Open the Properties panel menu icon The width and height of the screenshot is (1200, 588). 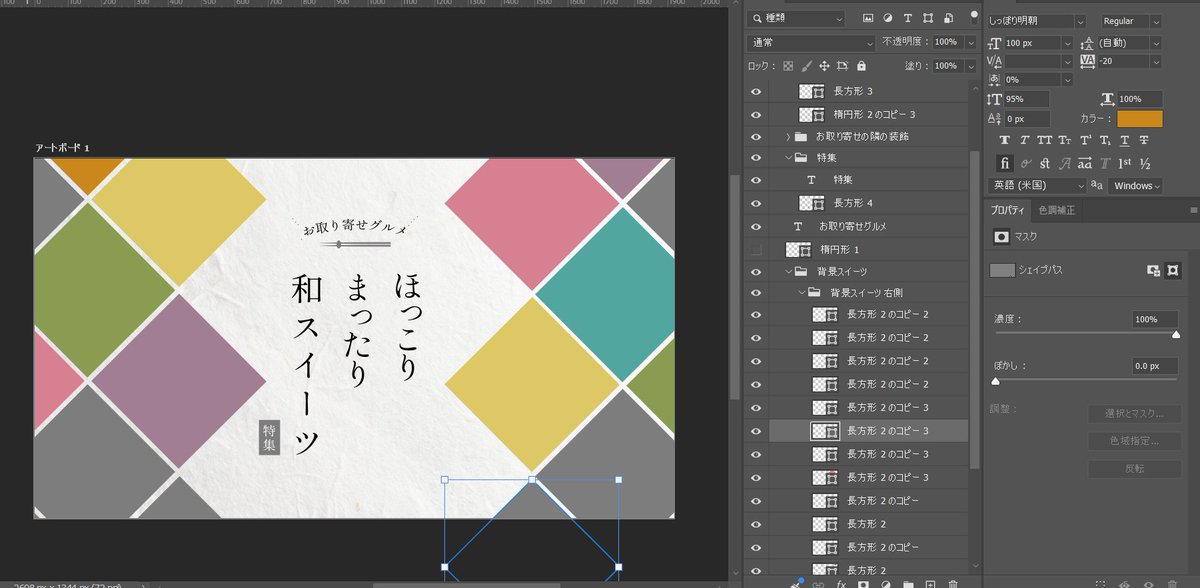[x=1193, y=210]
